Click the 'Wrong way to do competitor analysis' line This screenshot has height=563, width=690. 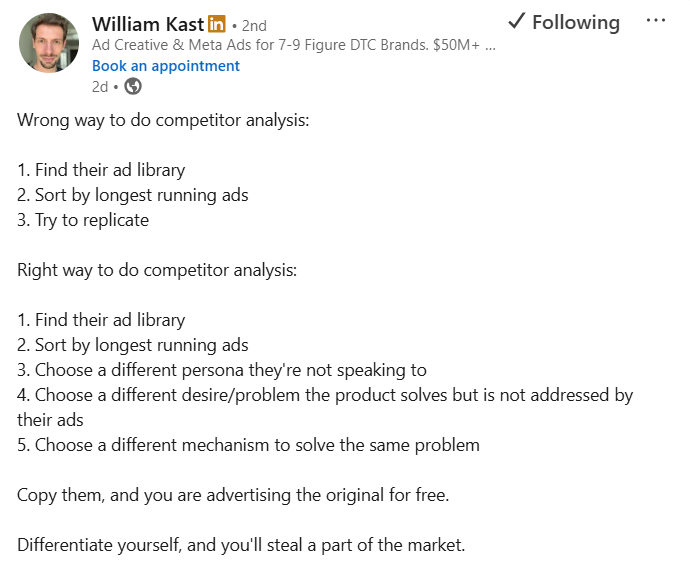coord(163,120)
